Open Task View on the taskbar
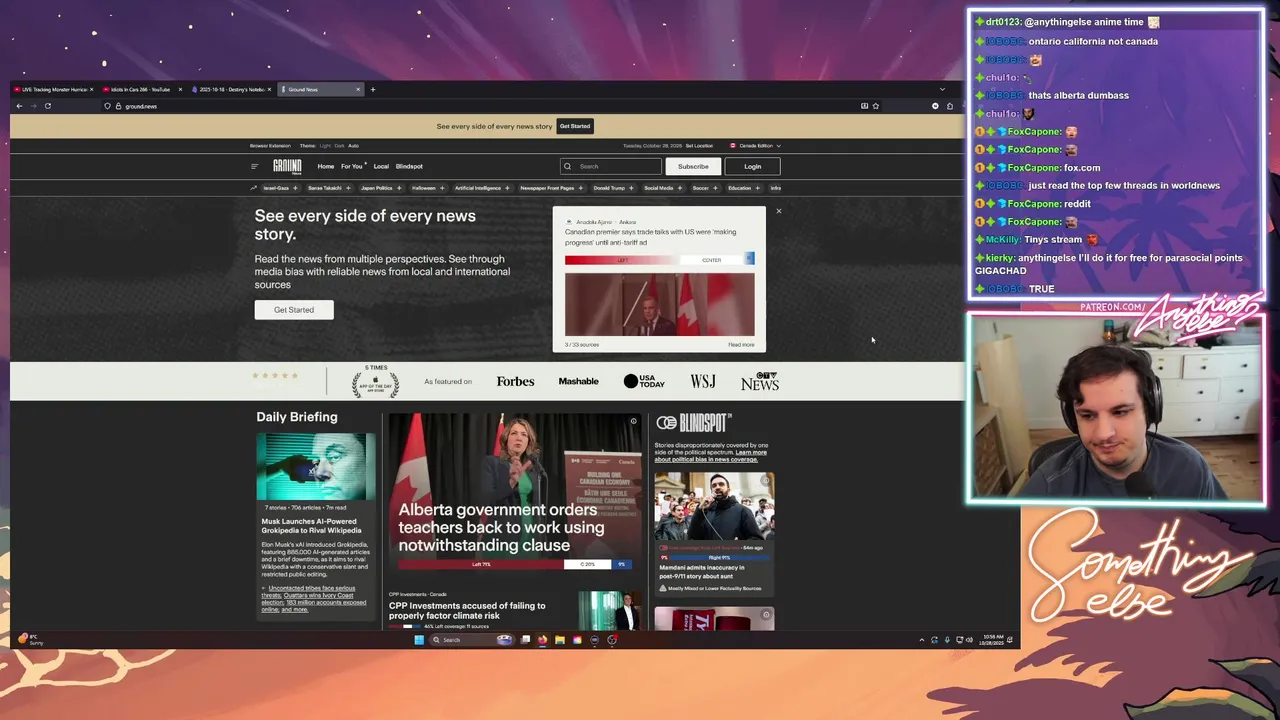Viewport: 1280px width, 720px height. tap(525, 640)
